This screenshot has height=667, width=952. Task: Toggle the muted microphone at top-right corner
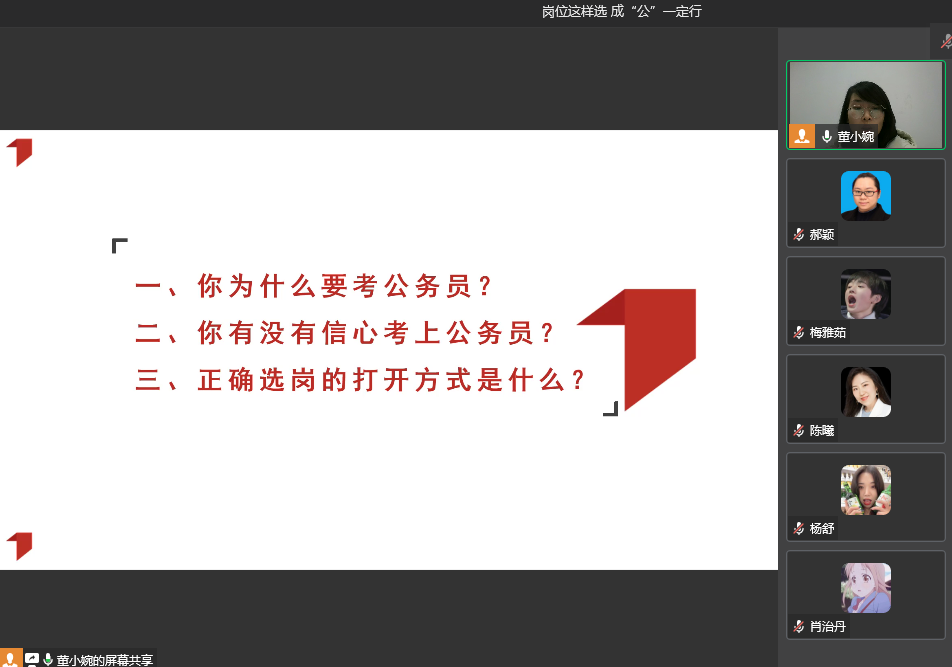(x=945, y=42)
